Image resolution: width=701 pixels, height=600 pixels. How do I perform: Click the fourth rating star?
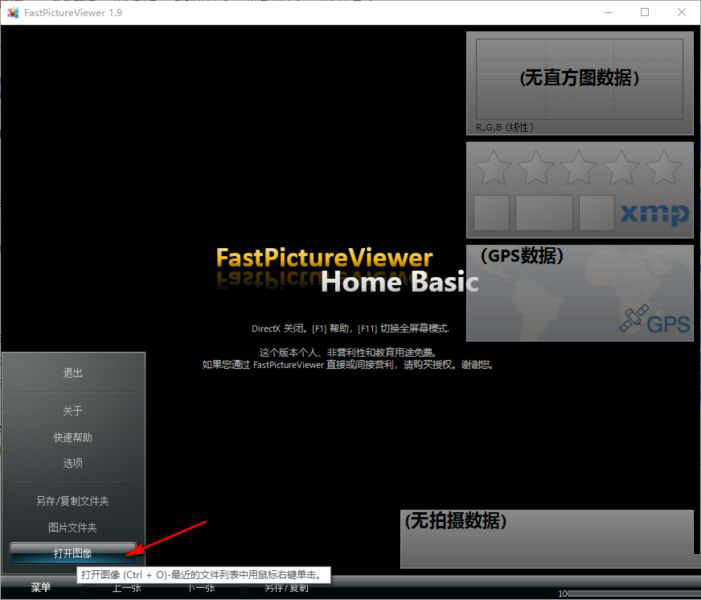click(621, 168)
